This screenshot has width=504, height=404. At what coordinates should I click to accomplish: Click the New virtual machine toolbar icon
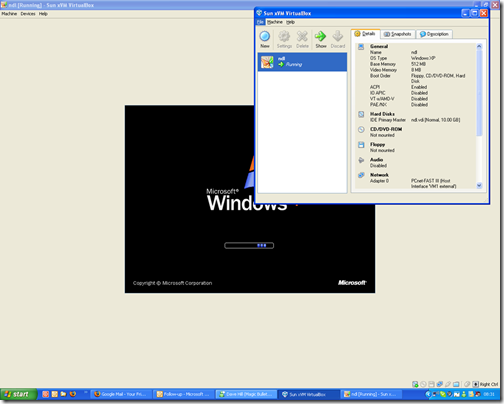point(265,36)
